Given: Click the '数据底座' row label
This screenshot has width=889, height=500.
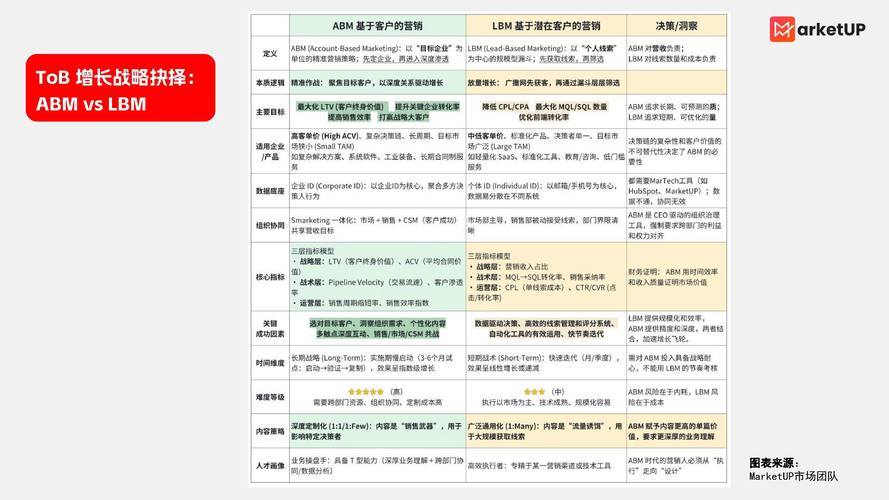Looking at the screenshot, I should click(x=270, y=191).
